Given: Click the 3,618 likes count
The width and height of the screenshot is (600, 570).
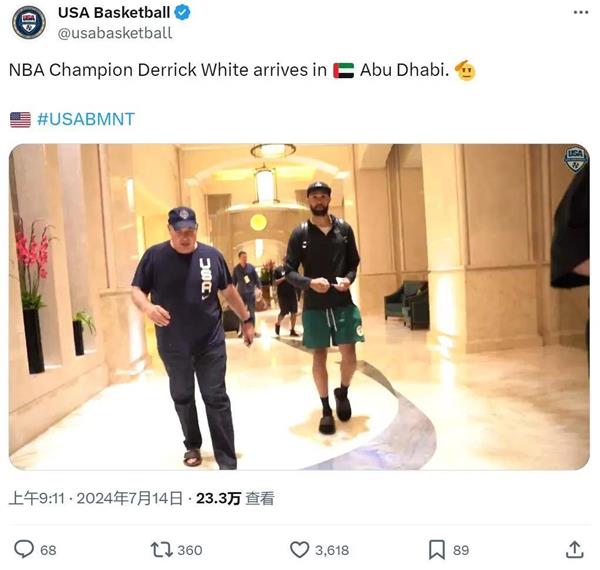Looking at the screenshot, I should [332, 550].
